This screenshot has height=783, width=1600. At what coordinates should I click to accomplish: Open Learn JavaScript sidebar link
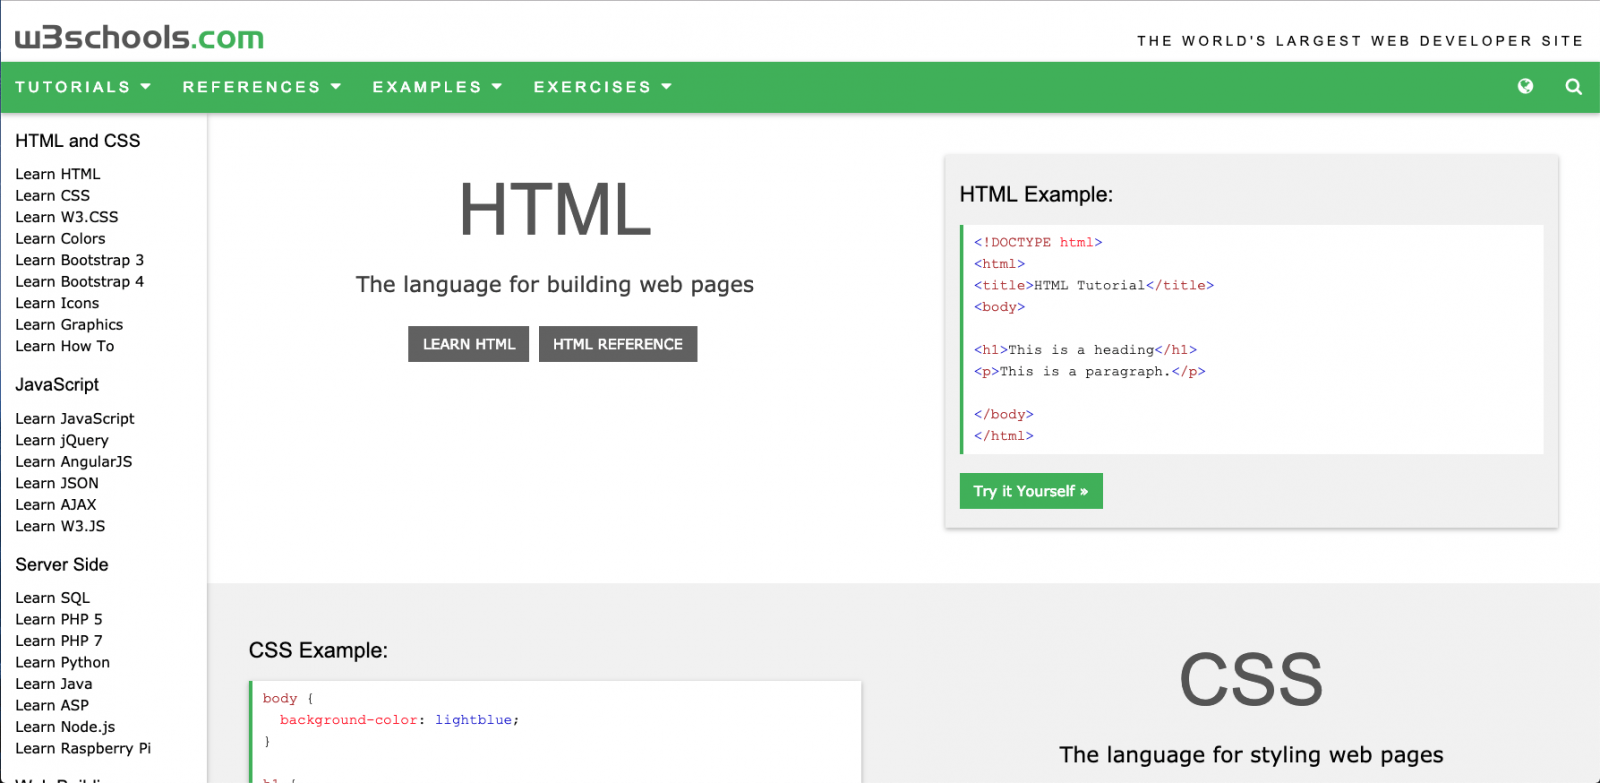click(75, 419)
